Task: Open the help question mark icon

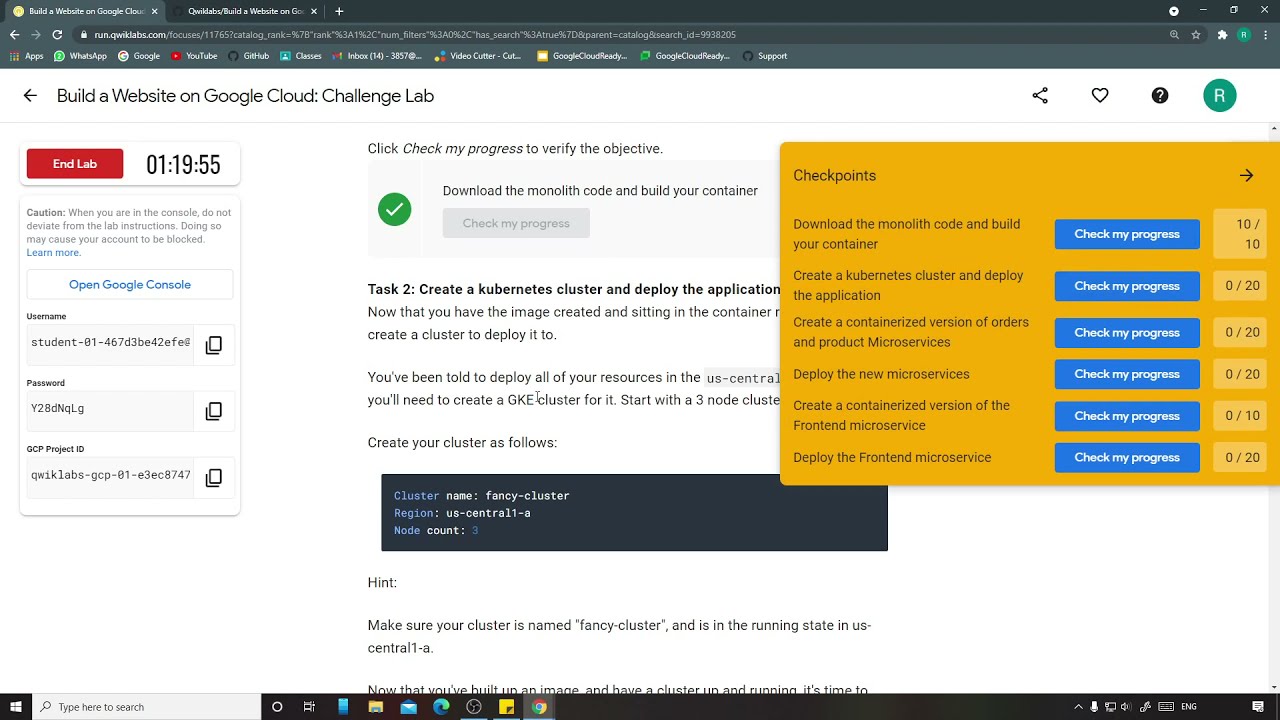Action: pos(1160,96)
